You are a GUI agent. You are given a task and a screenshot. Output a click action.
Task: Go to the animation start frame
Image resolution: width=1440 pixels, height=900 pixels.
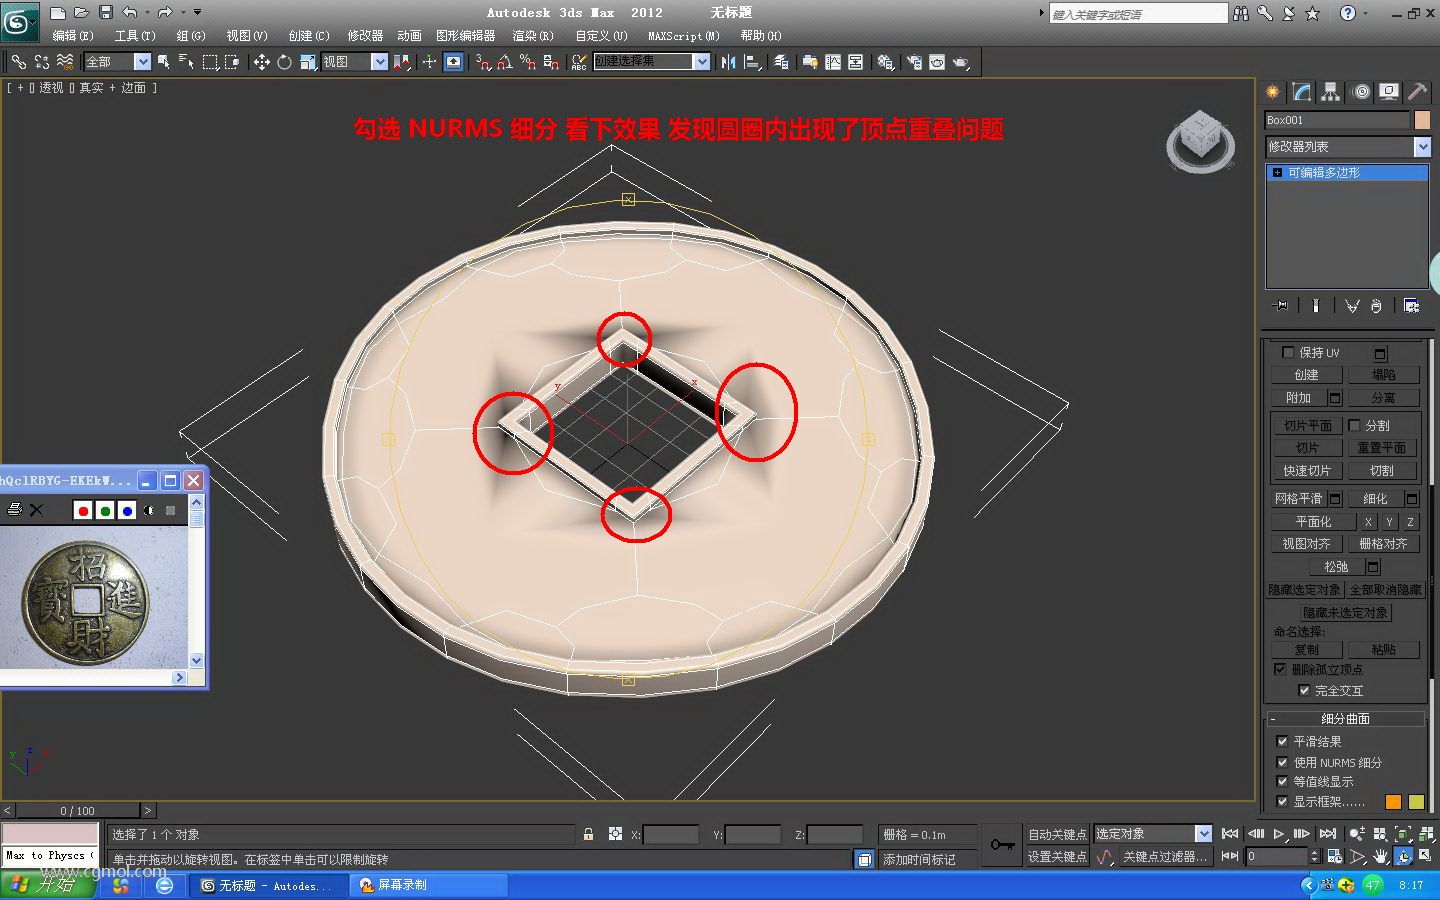click(x=1230, y=834)
